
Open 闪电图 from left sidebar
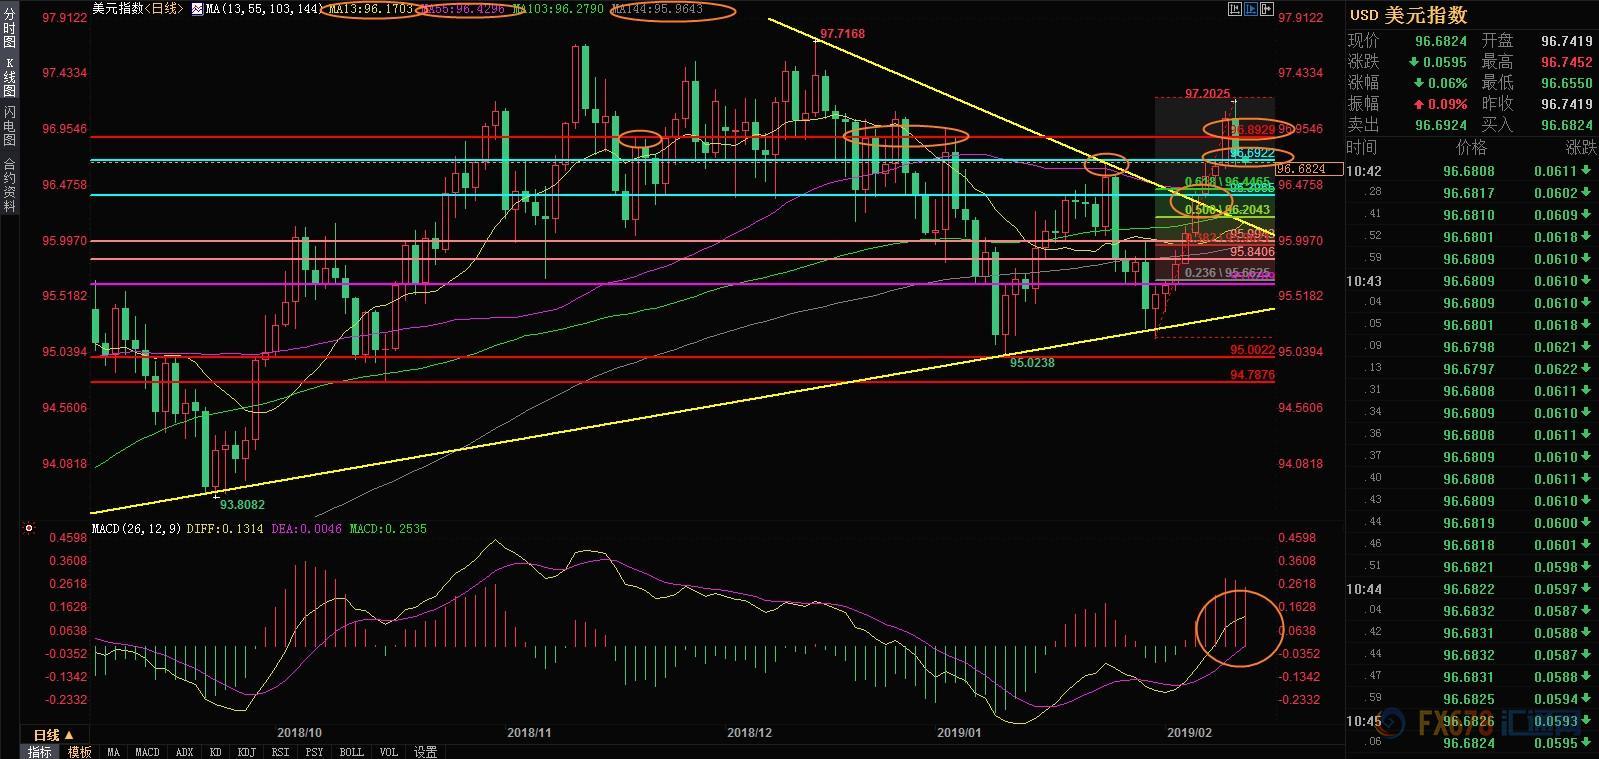[x=10, y=125]
